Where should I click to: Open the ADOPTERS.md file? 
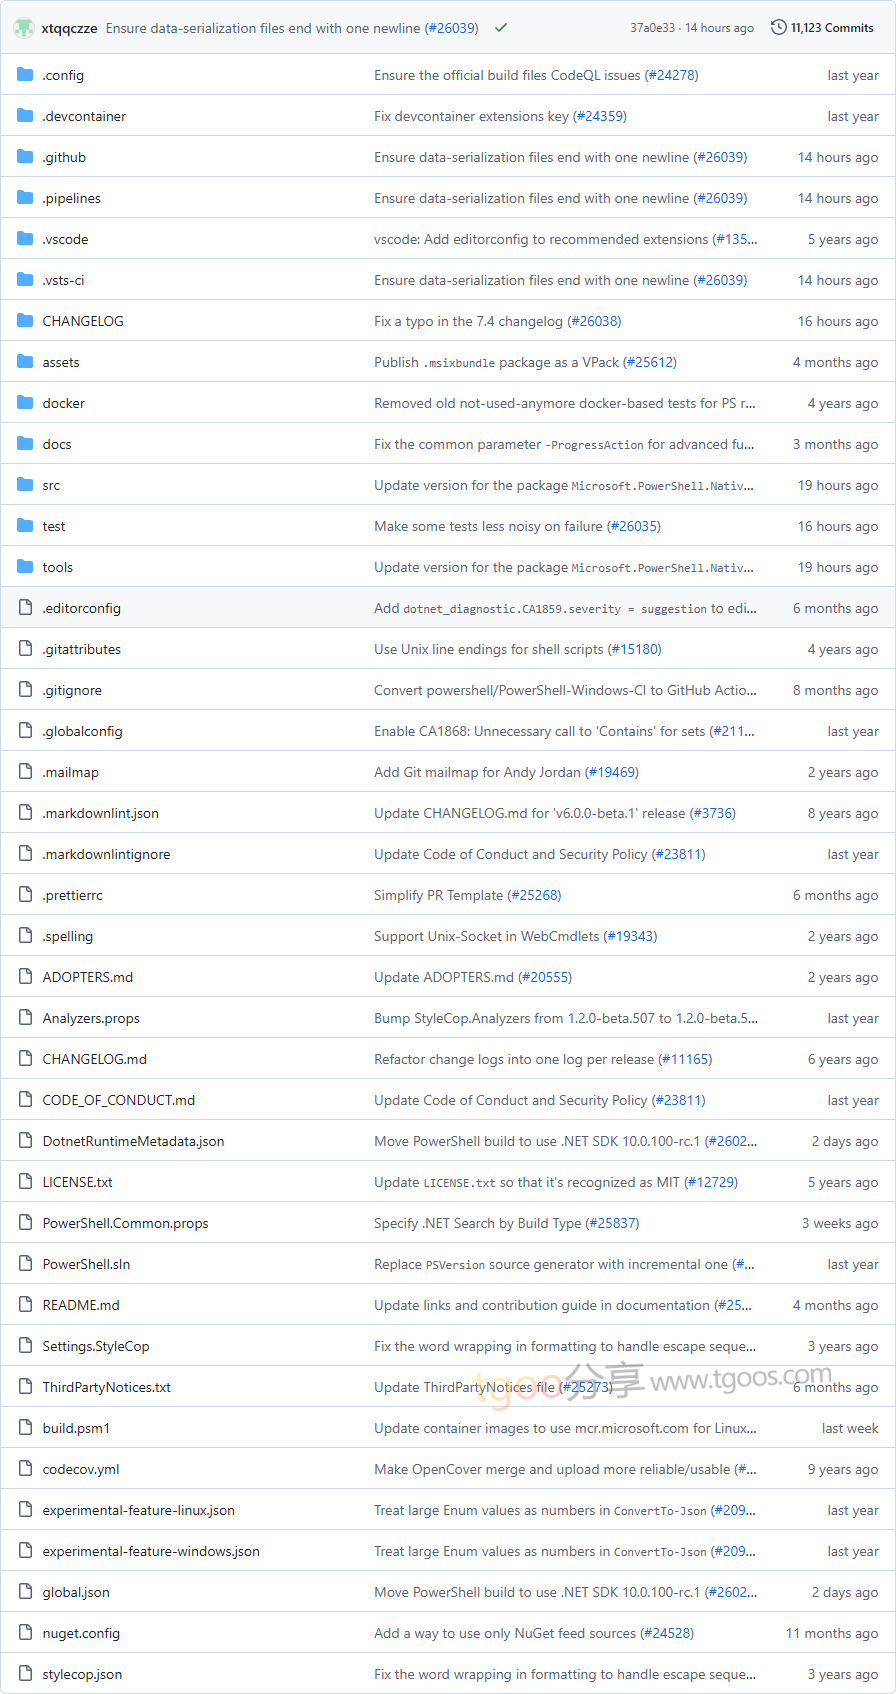(x=87, y=977)
